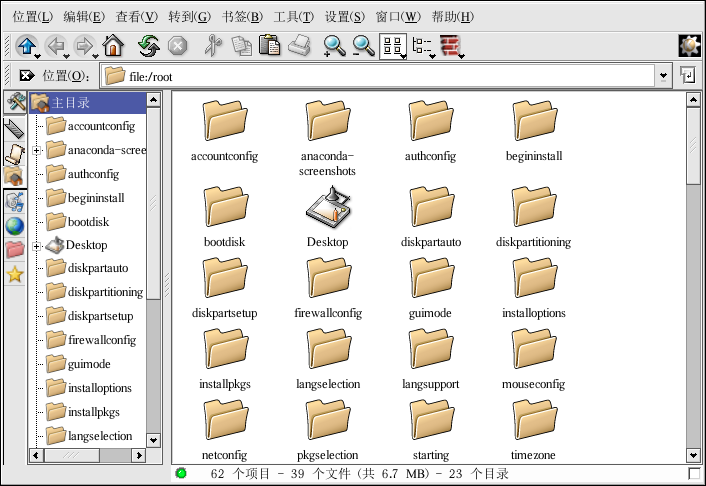Viewport: 706px width, 486px height.
Task: Click the Cut scissors icon
Action: coord(211,46)
